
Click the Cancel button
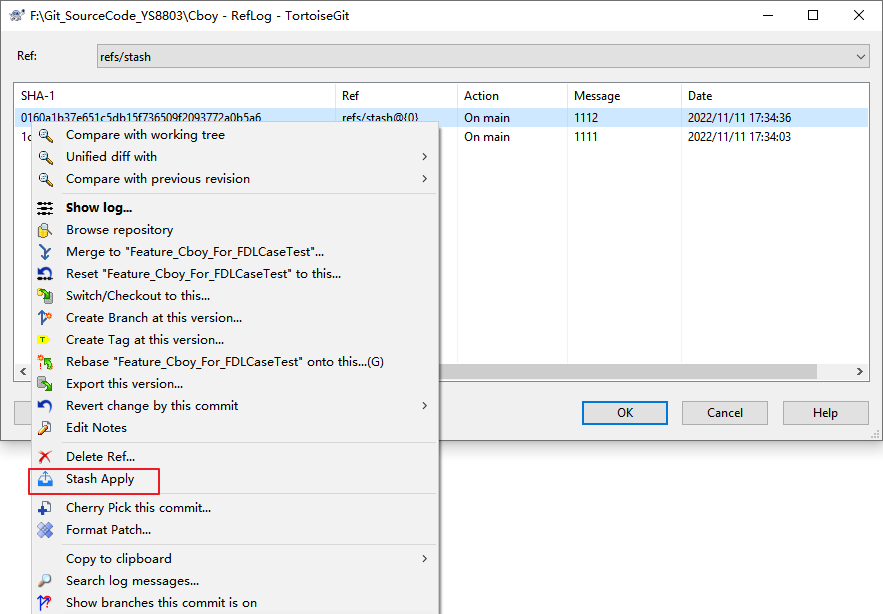coord(725,413)
